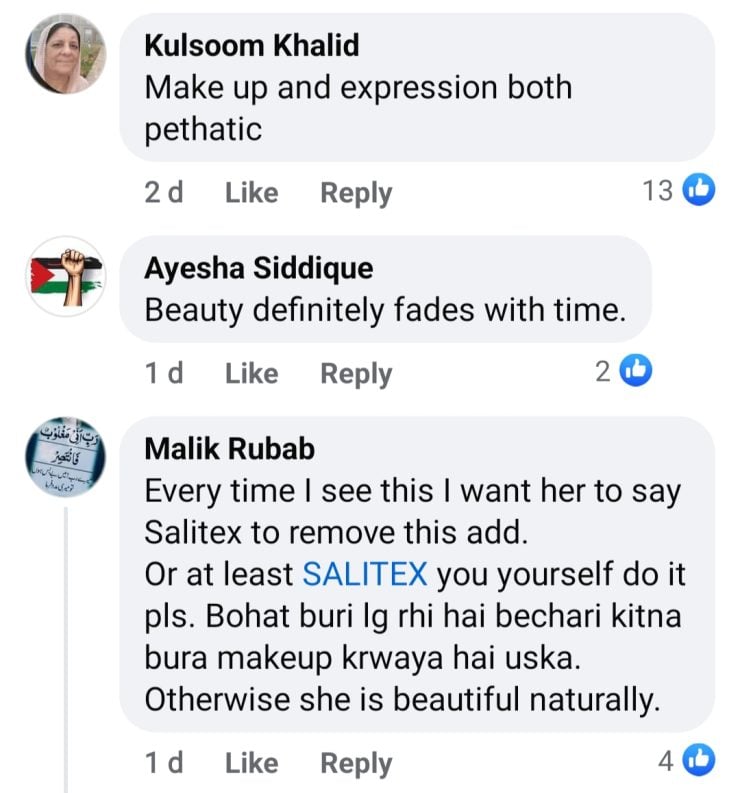Go to Malik Rubab's profile name
The image size is (740, 793).
[x=229, y=449]
